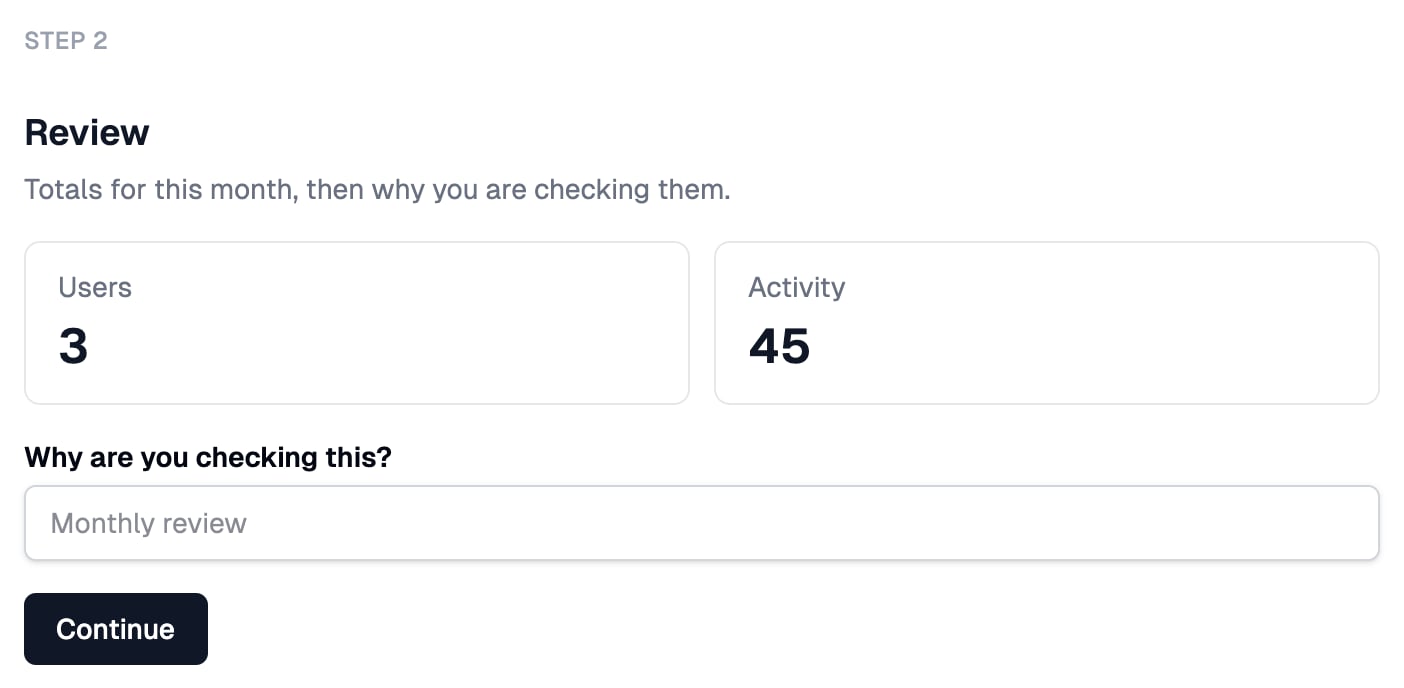Image resolution: width=1404 pixels, height=688 pixels.
Task: Place cursor in the reason text box
Action: click(702, 523)
